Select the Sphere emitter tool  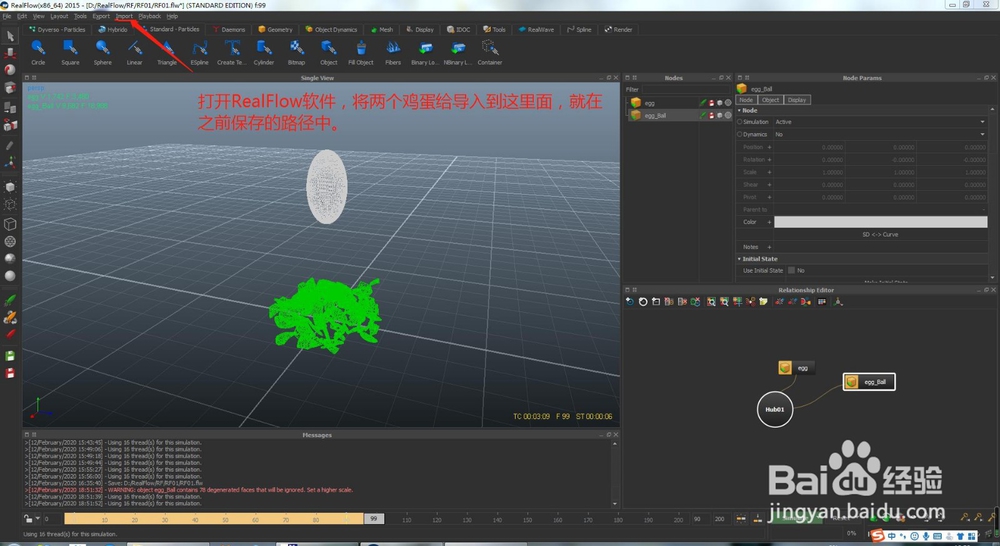click(x=102, y=52)
